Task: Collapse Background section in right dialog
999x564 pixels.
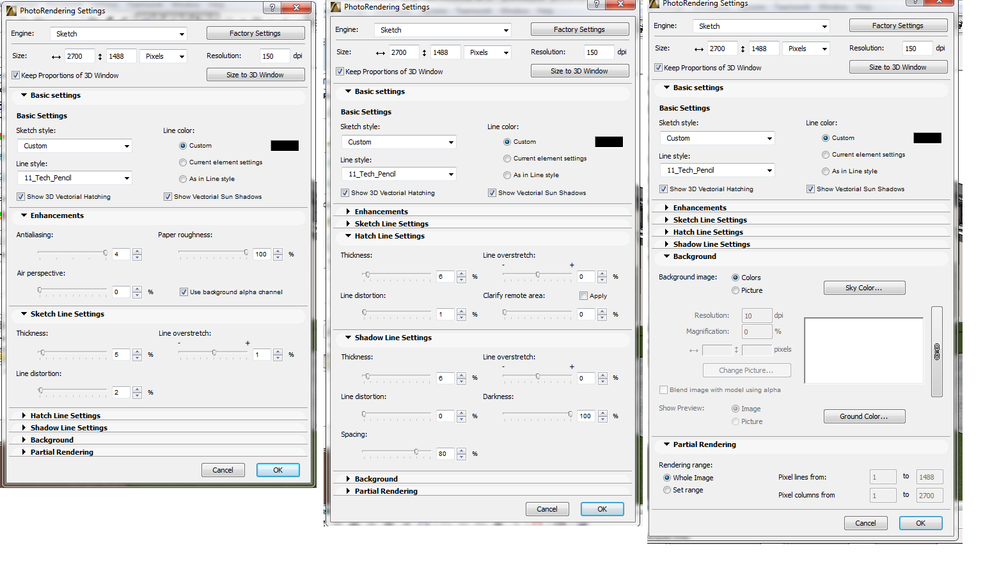Action: [x=667, y=256]
